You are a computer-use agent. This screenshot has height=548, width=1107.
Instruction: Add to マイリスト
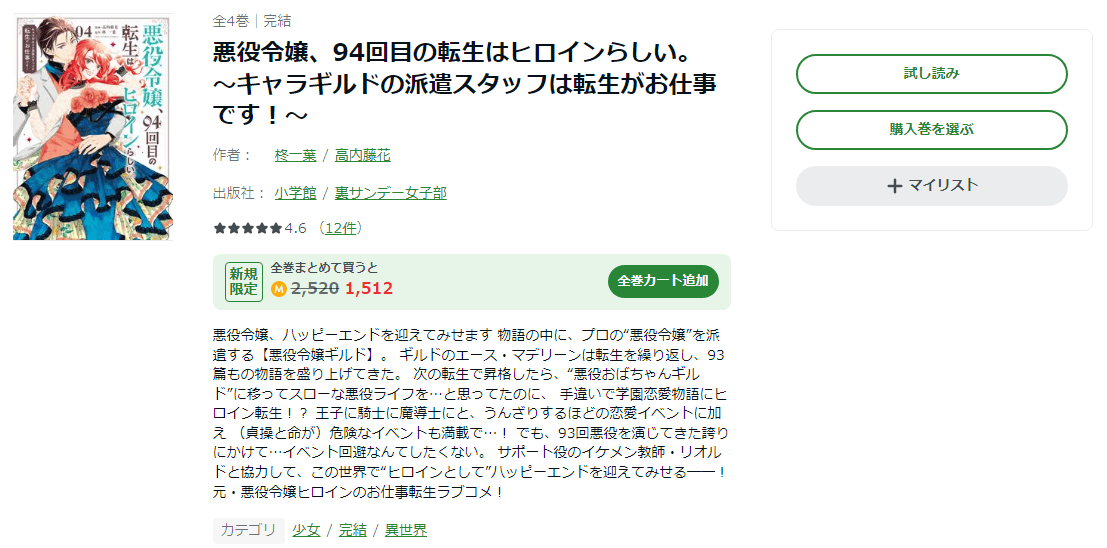pos(931,185)
